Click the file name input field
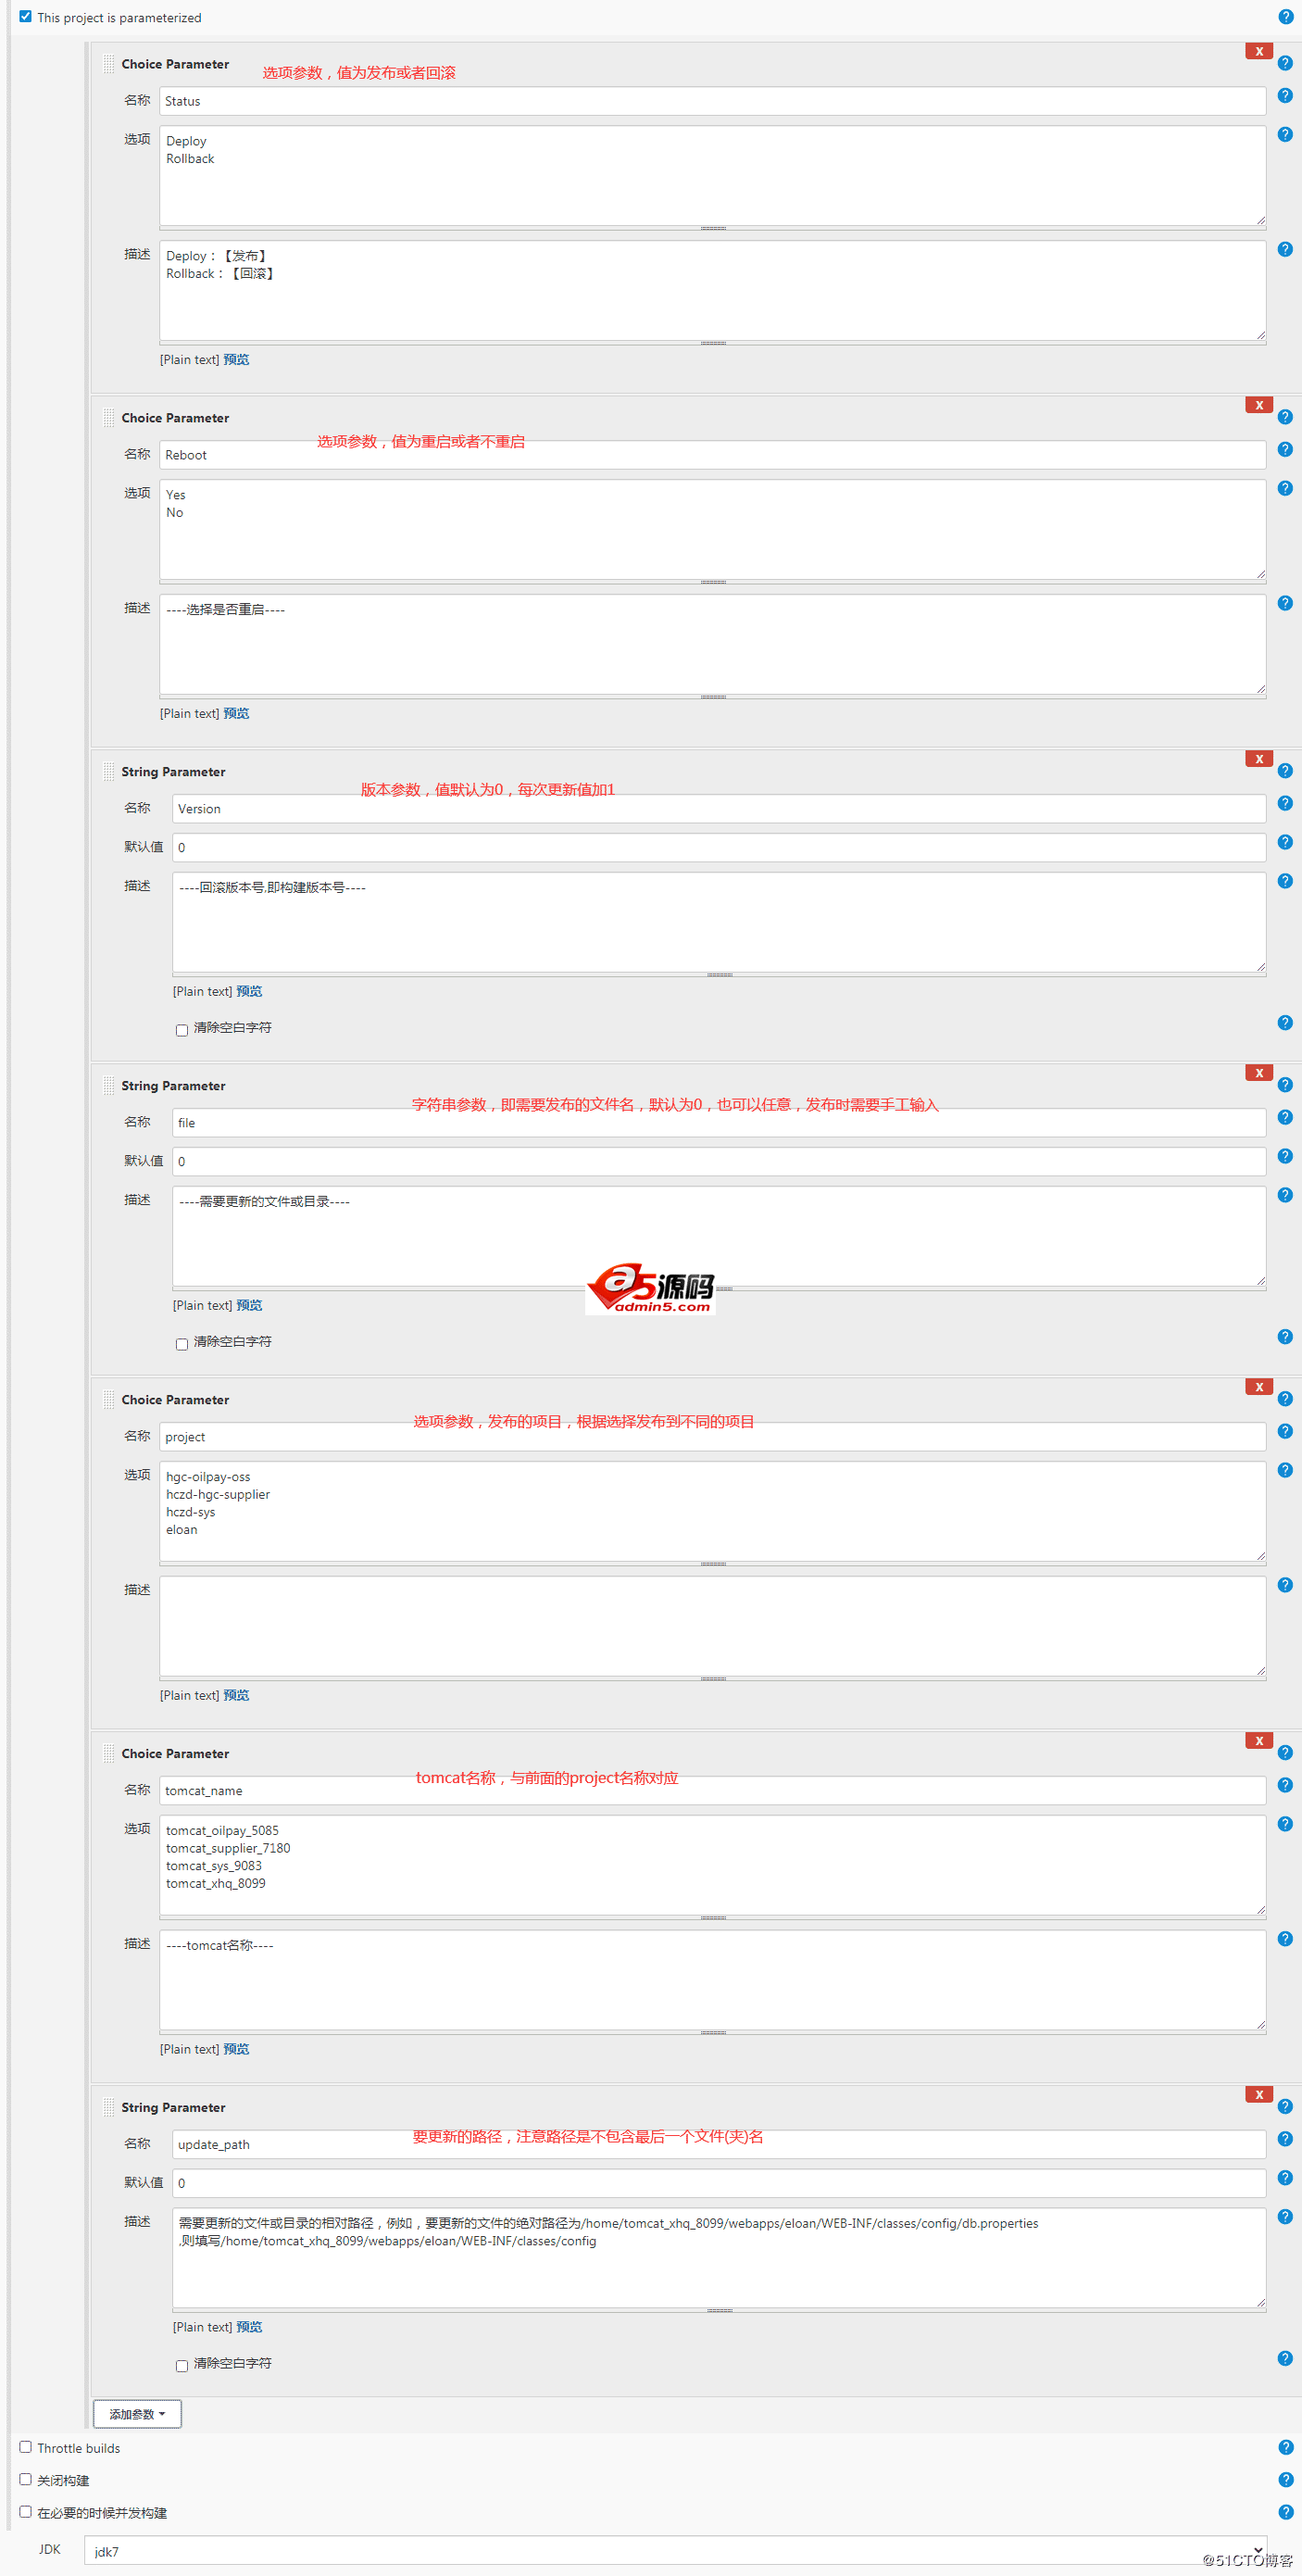Screen dimensions: 1302x2576 [x=719, y=1123]
